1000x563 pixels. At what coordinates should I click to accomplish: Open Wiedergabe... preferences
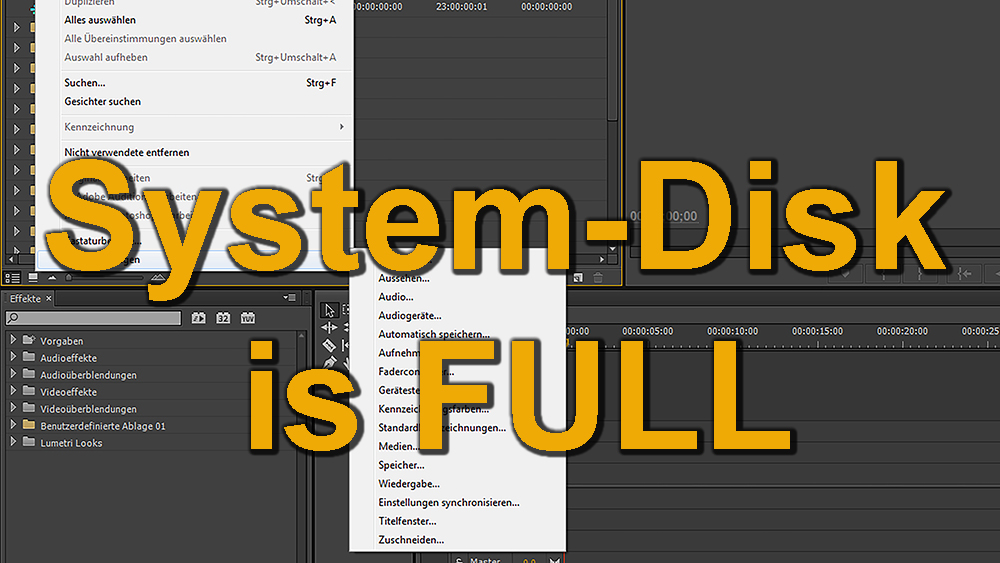pos(409,484)
